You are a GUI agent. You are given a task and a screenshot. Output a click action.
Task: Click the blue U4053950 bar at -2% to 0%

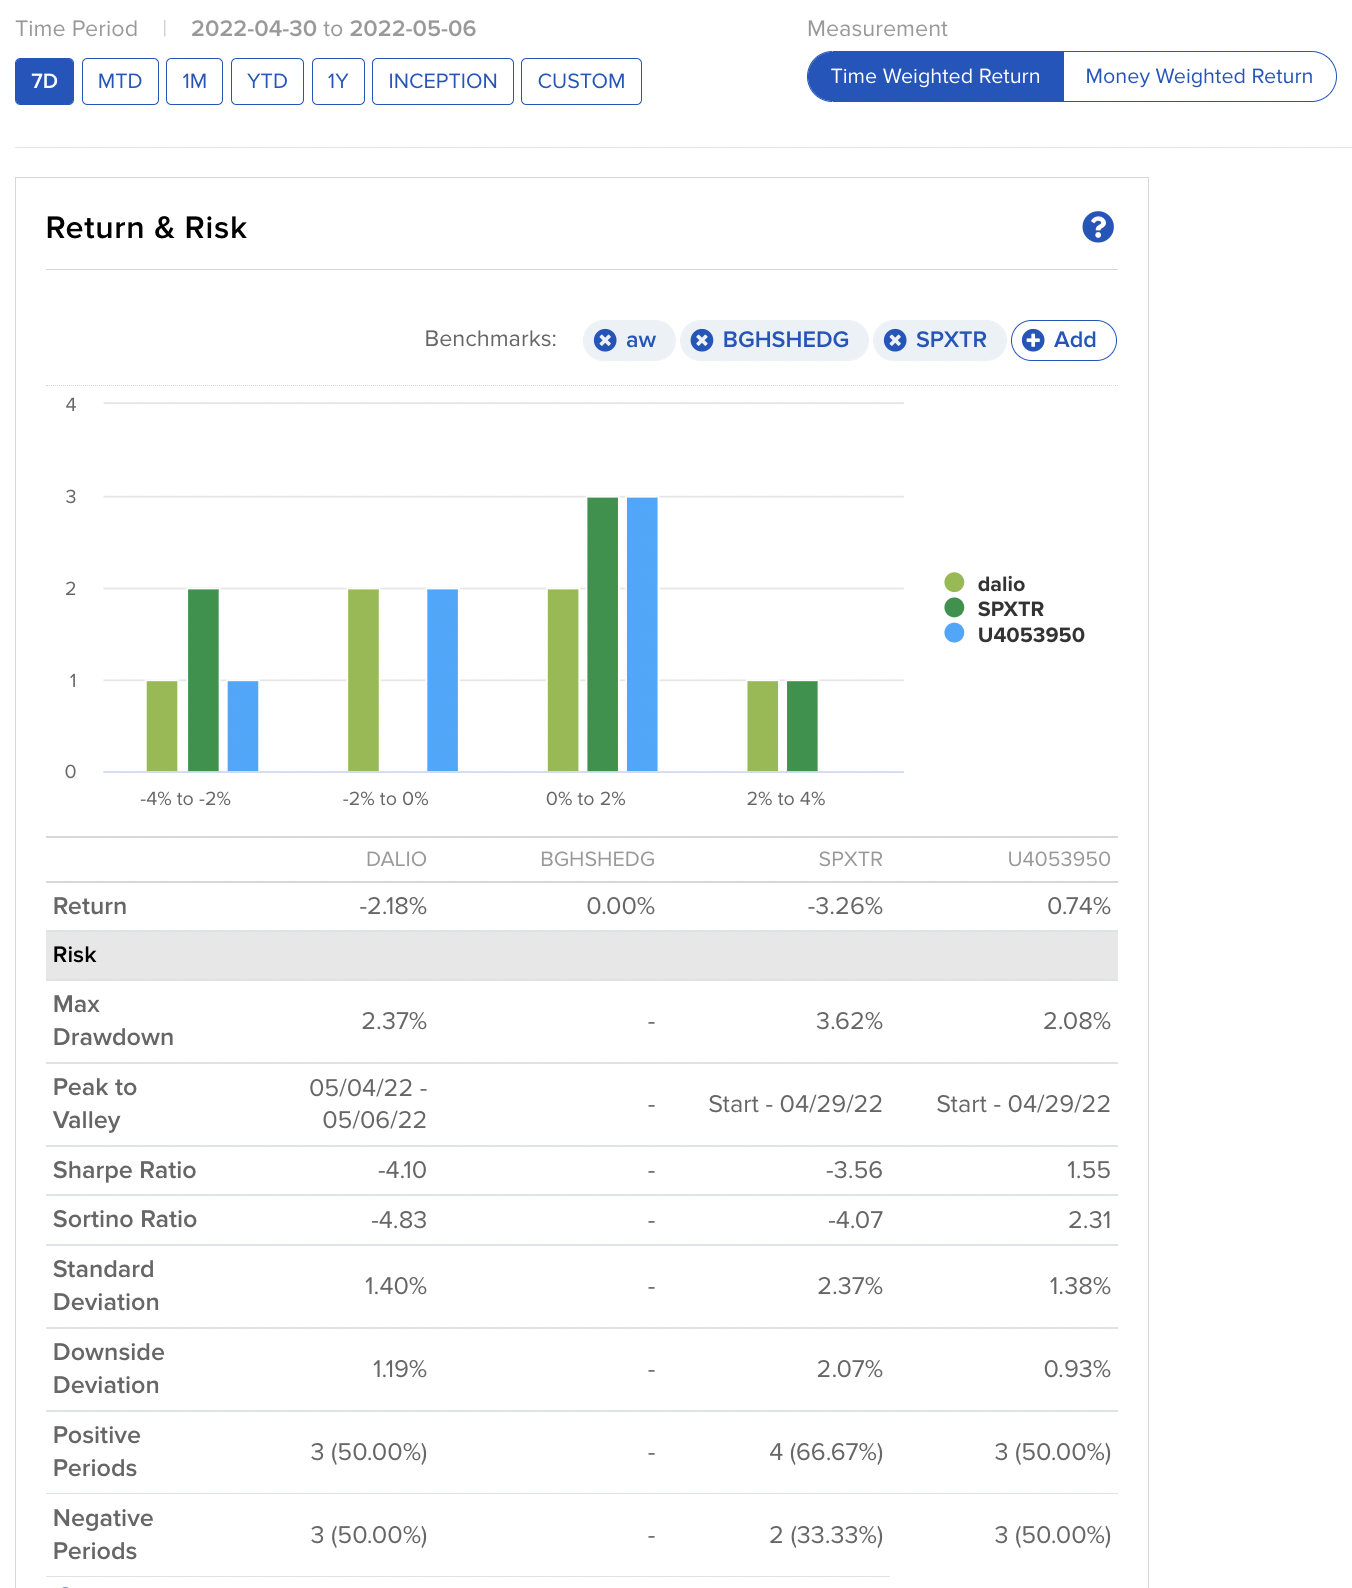(x=442, y=680)
